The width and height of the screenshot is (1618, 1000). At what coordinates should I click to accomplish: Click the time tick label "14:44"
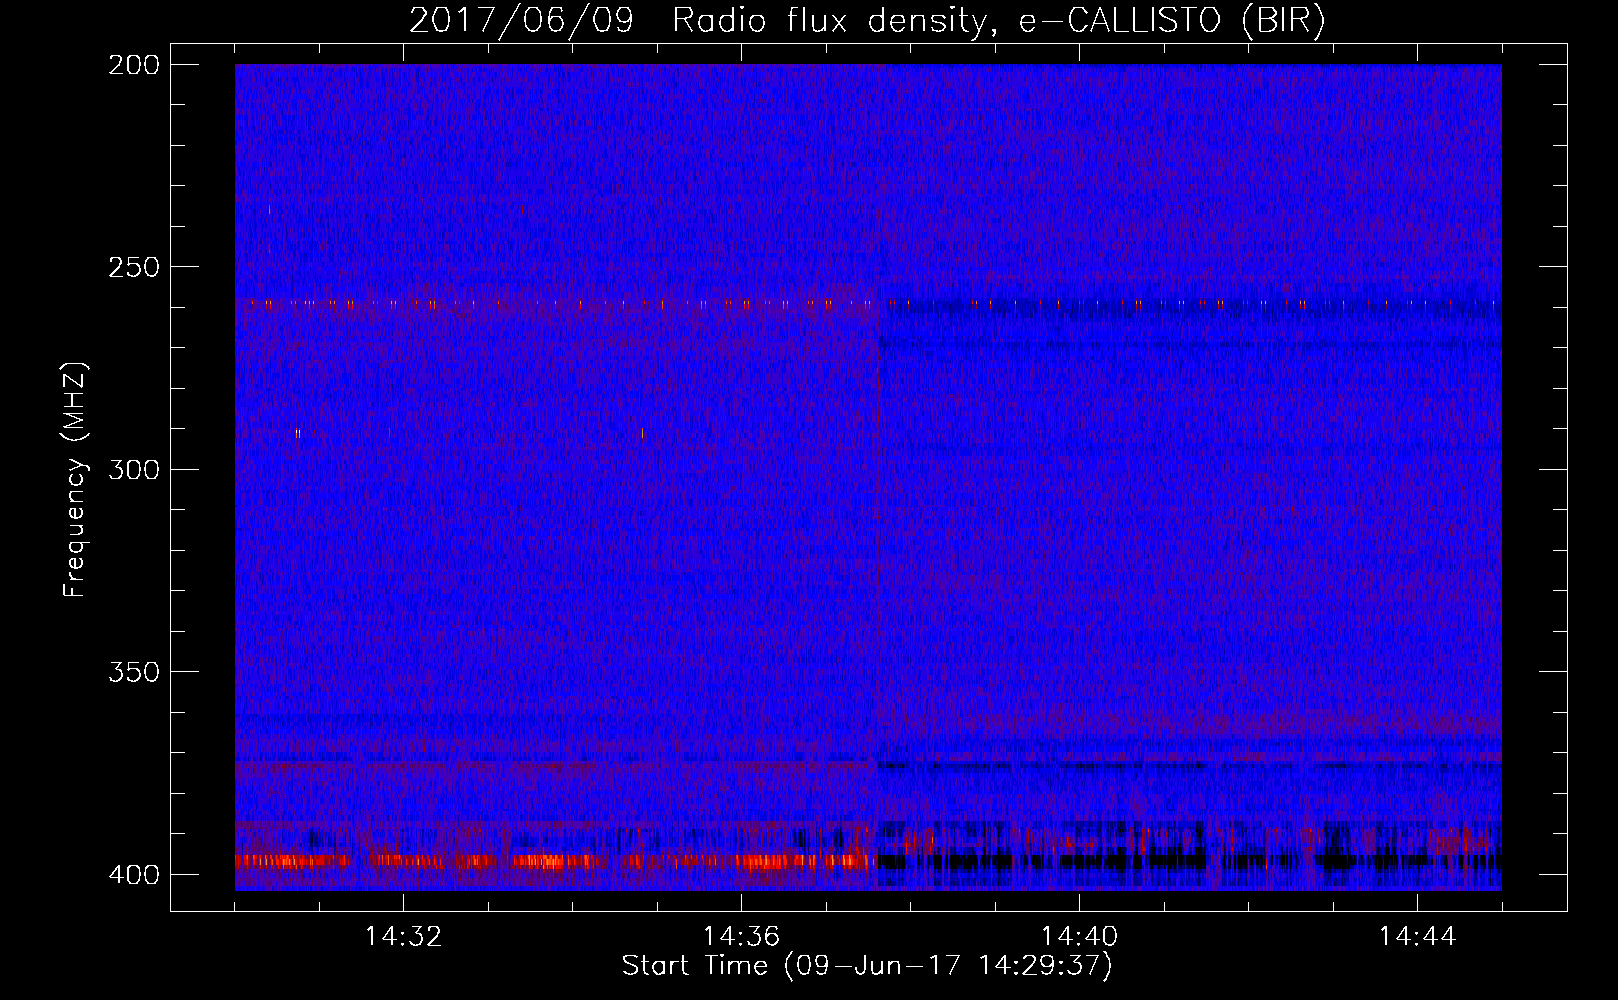pyautogui.click(x=1417, y=936)
